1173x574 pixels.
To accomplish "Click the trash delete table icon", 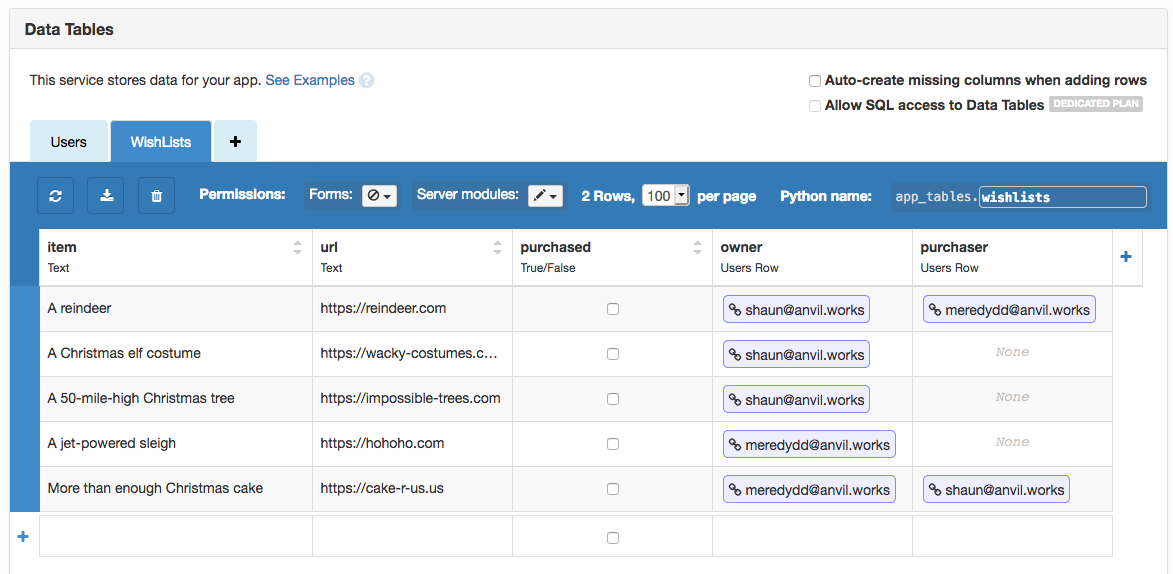I will tap(156, 196).
